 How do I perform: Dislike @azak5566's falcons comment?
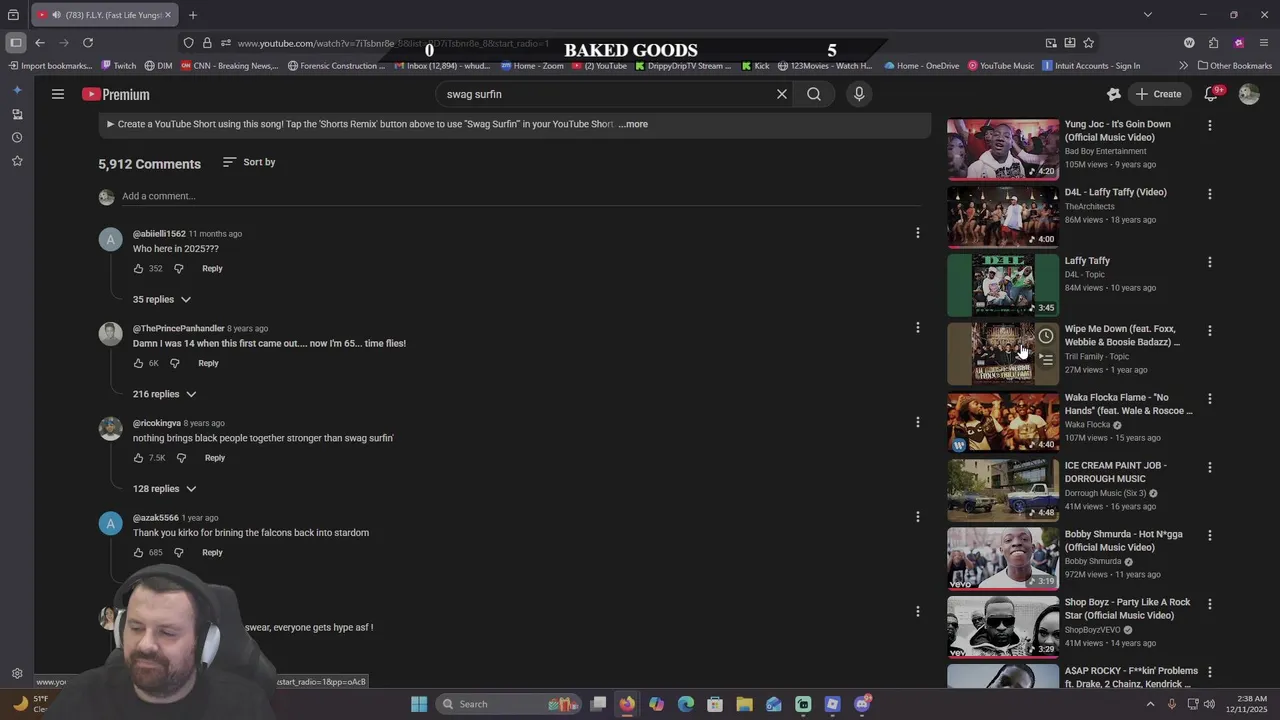(179, 553)
